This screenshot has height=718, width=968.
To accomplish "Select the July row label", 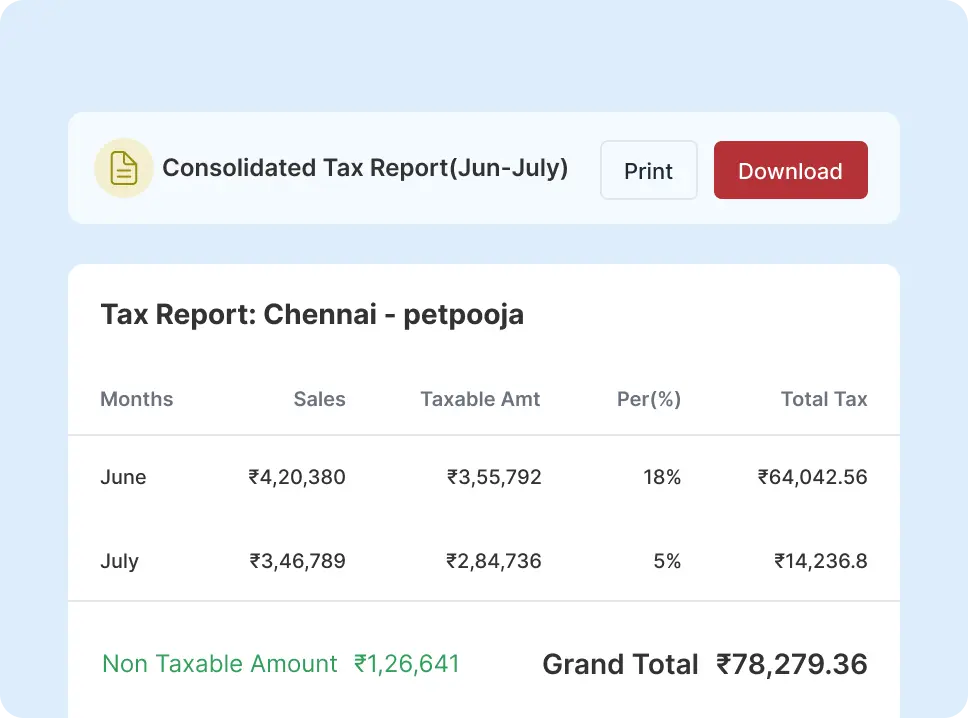I will (x=119, y=561).
